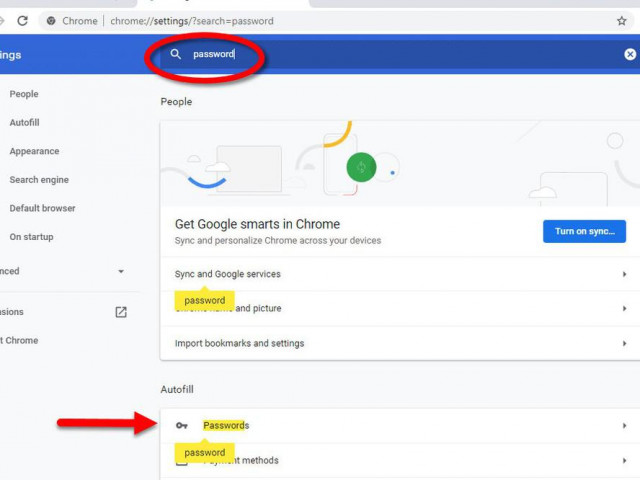The image size is (640, 480).
Task: Click the People section heading
Action: (176, 102)
